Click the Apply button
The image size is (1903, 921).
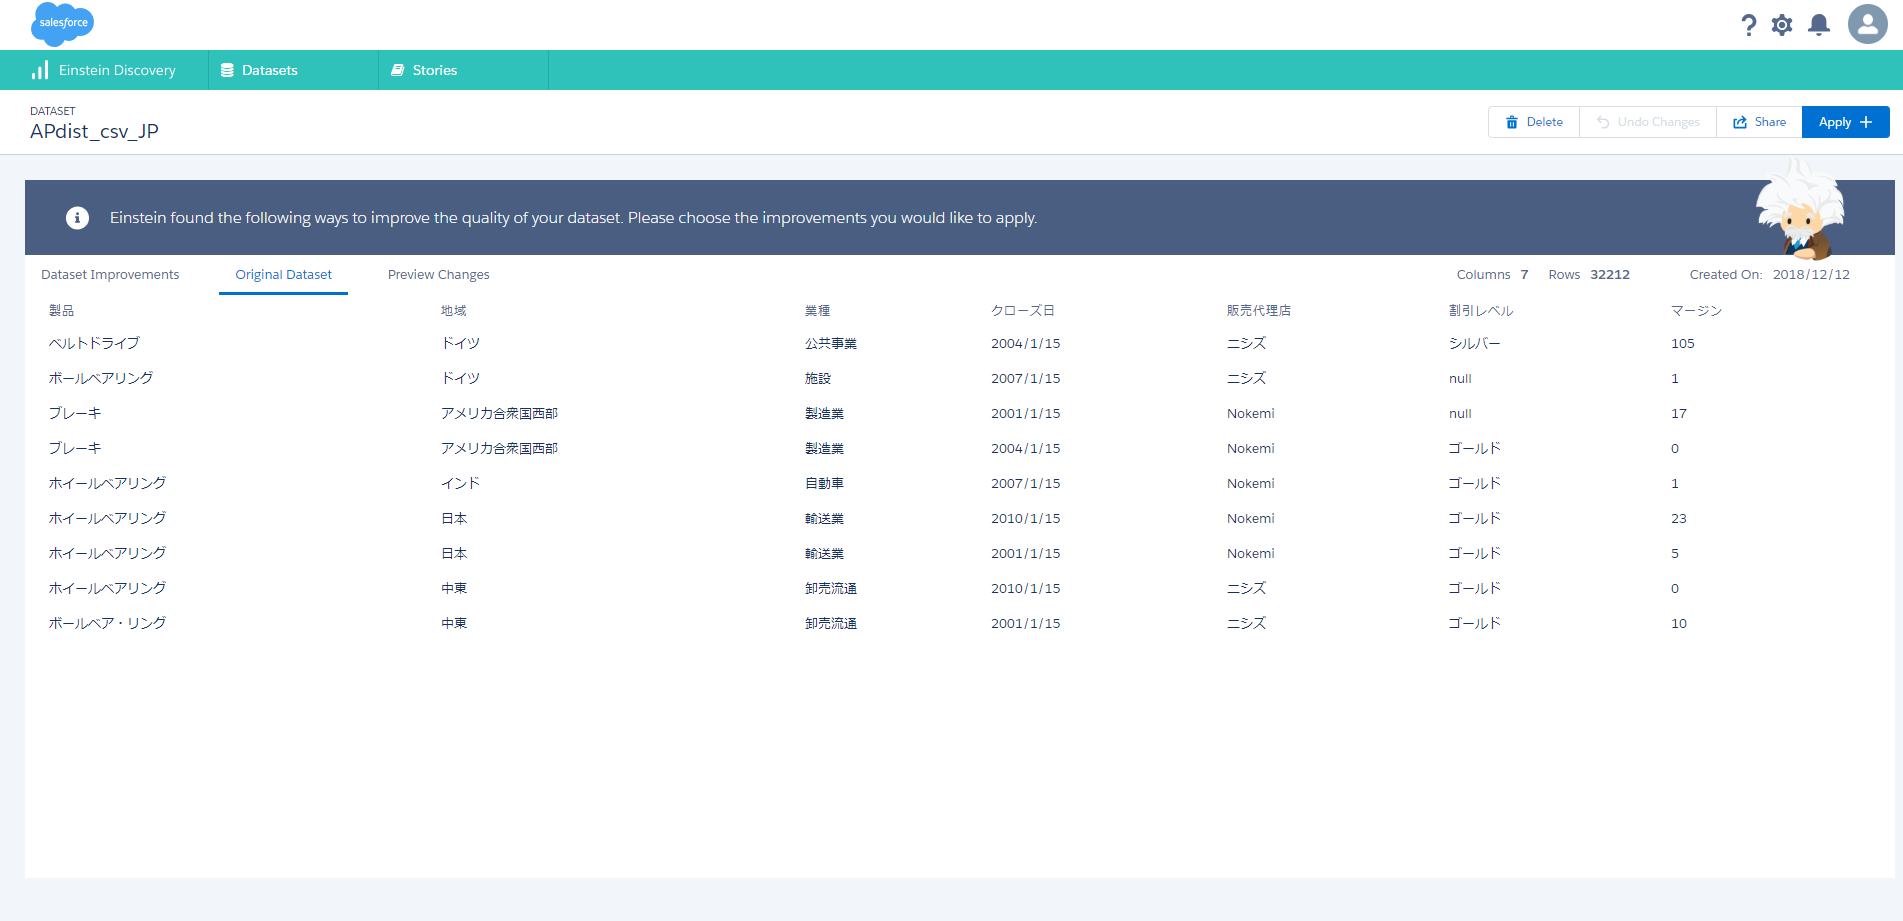pos(1845,122)
